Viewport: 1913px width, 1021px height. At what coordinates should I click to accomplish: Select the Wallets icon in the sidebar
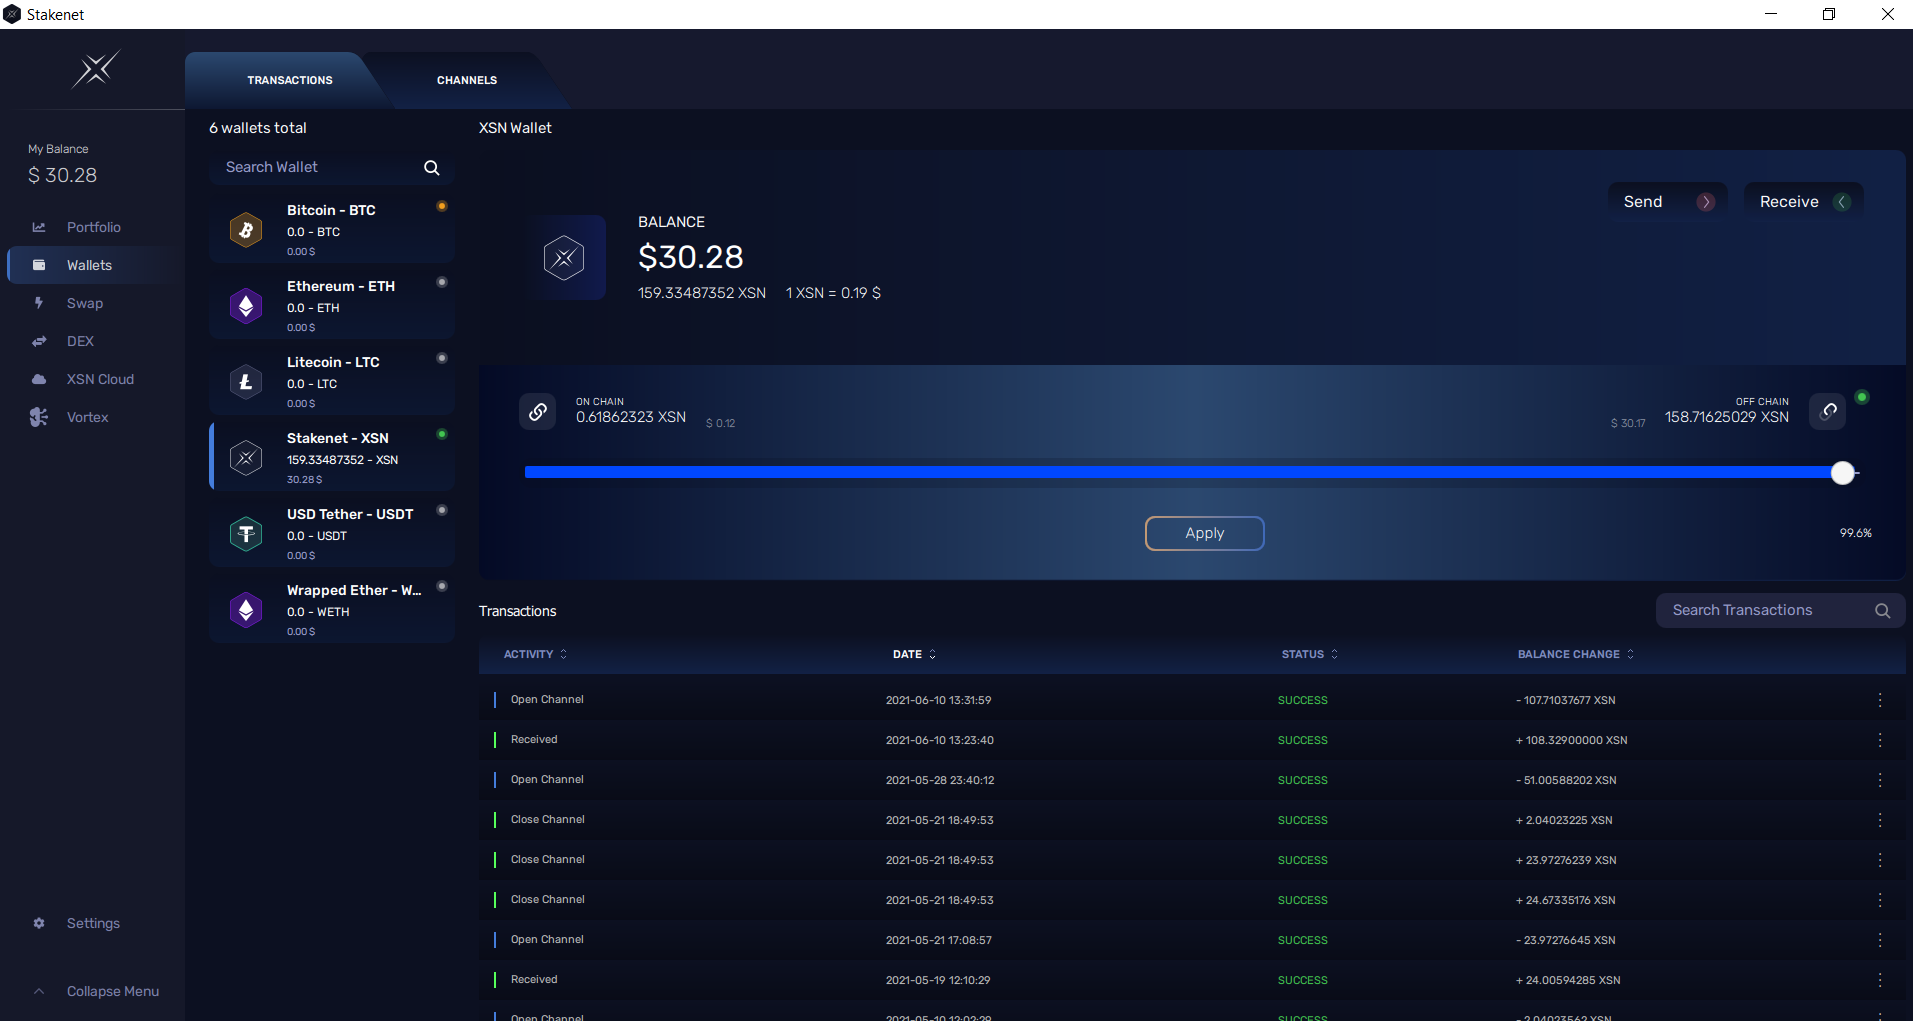coord(39,265)
